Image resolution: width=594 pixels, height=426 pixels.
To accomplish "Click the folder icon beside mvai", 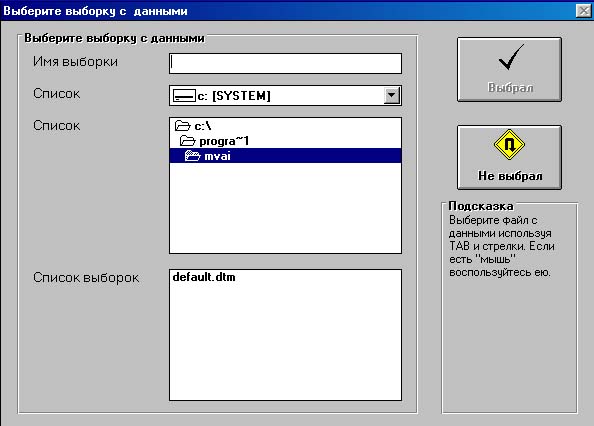I will 192,156.
